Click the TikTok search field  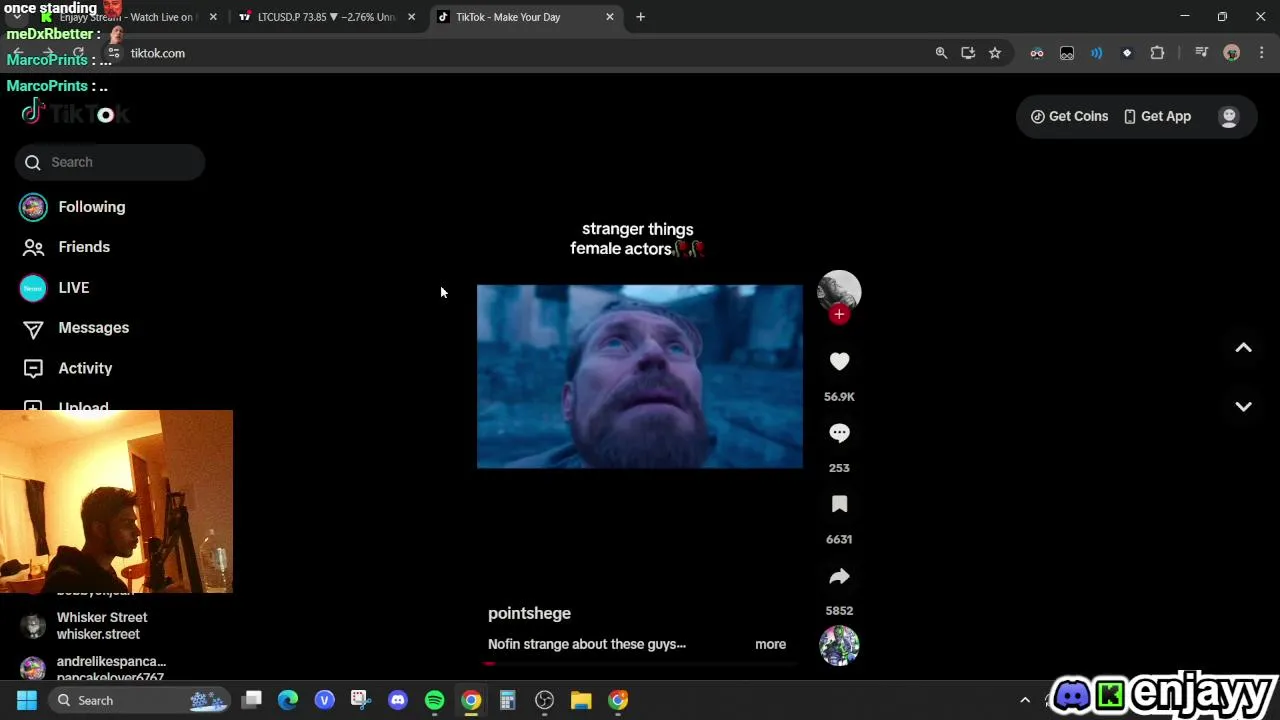[x=110, y=162]
